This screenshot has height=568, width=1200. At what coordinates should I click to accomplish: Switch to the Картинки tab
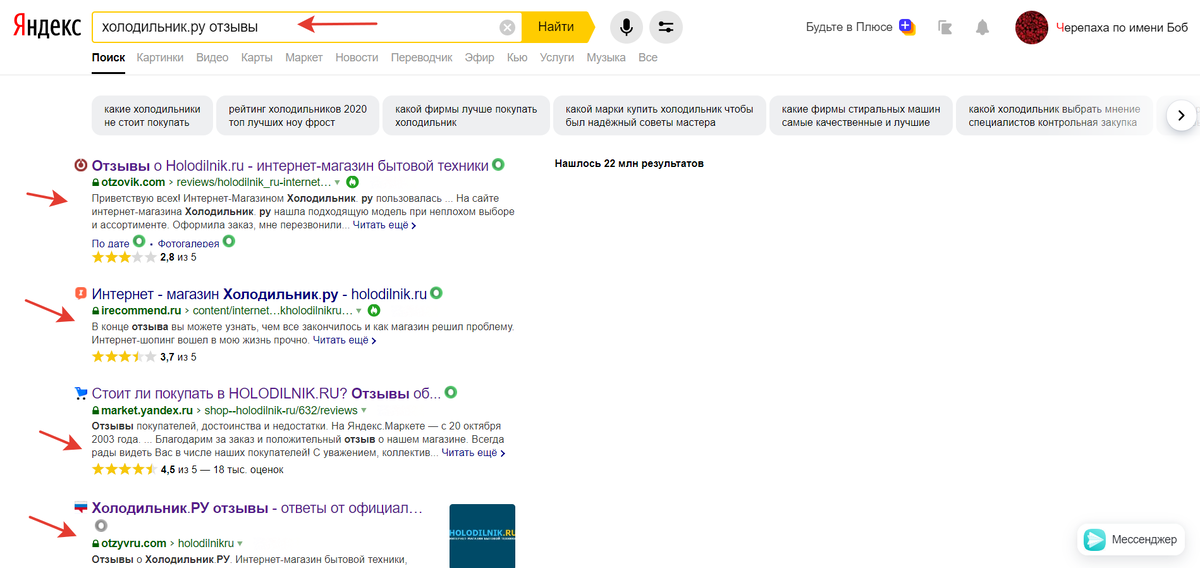click(x=160, y=58)
